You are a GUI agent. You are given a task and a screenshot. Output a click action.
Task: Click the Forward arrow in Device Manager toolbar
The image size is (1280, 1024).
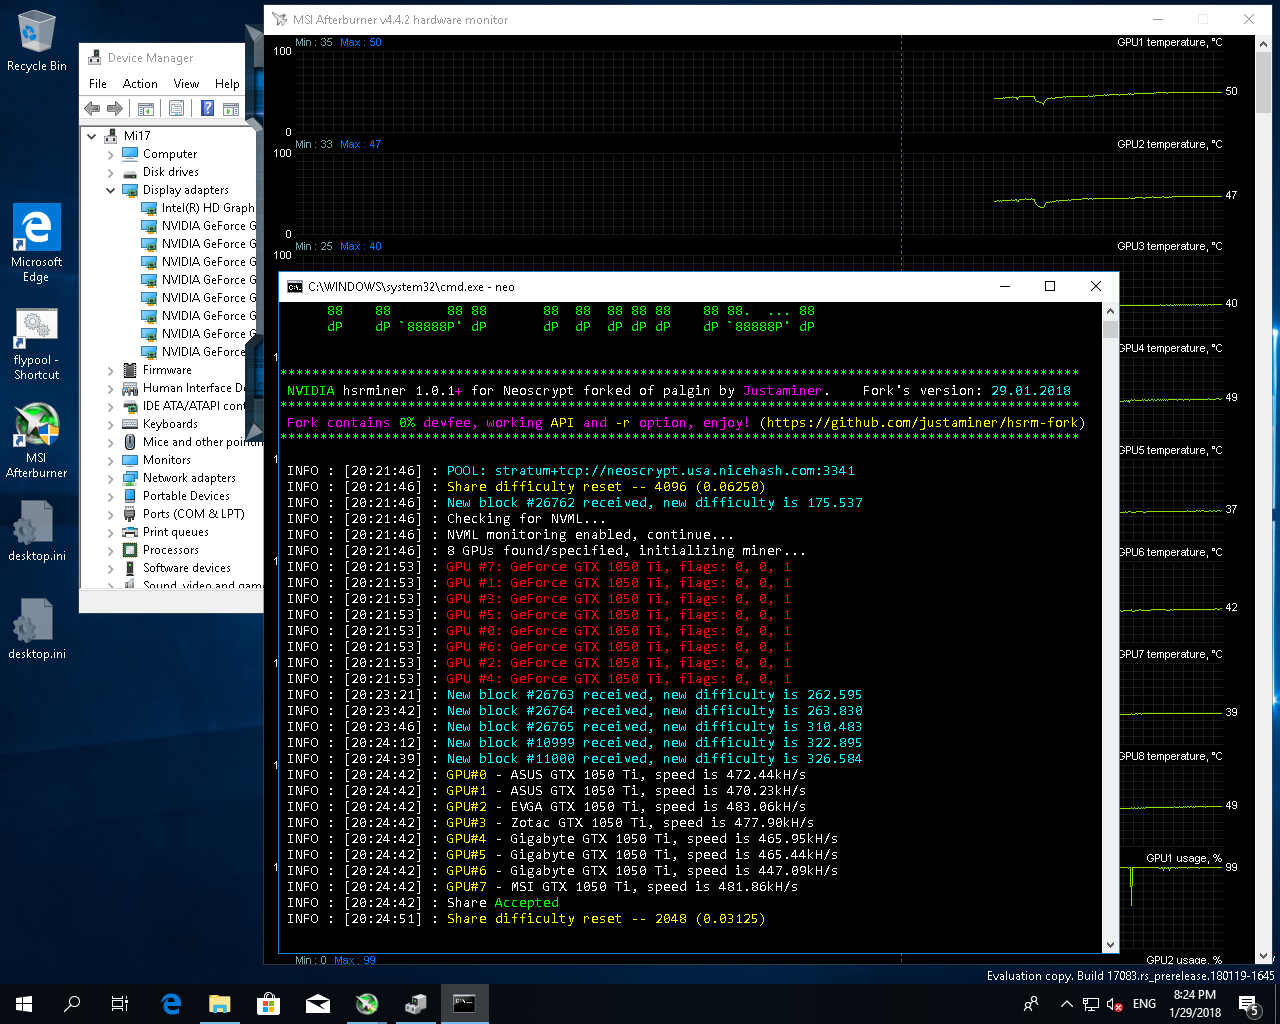point(115,109)
